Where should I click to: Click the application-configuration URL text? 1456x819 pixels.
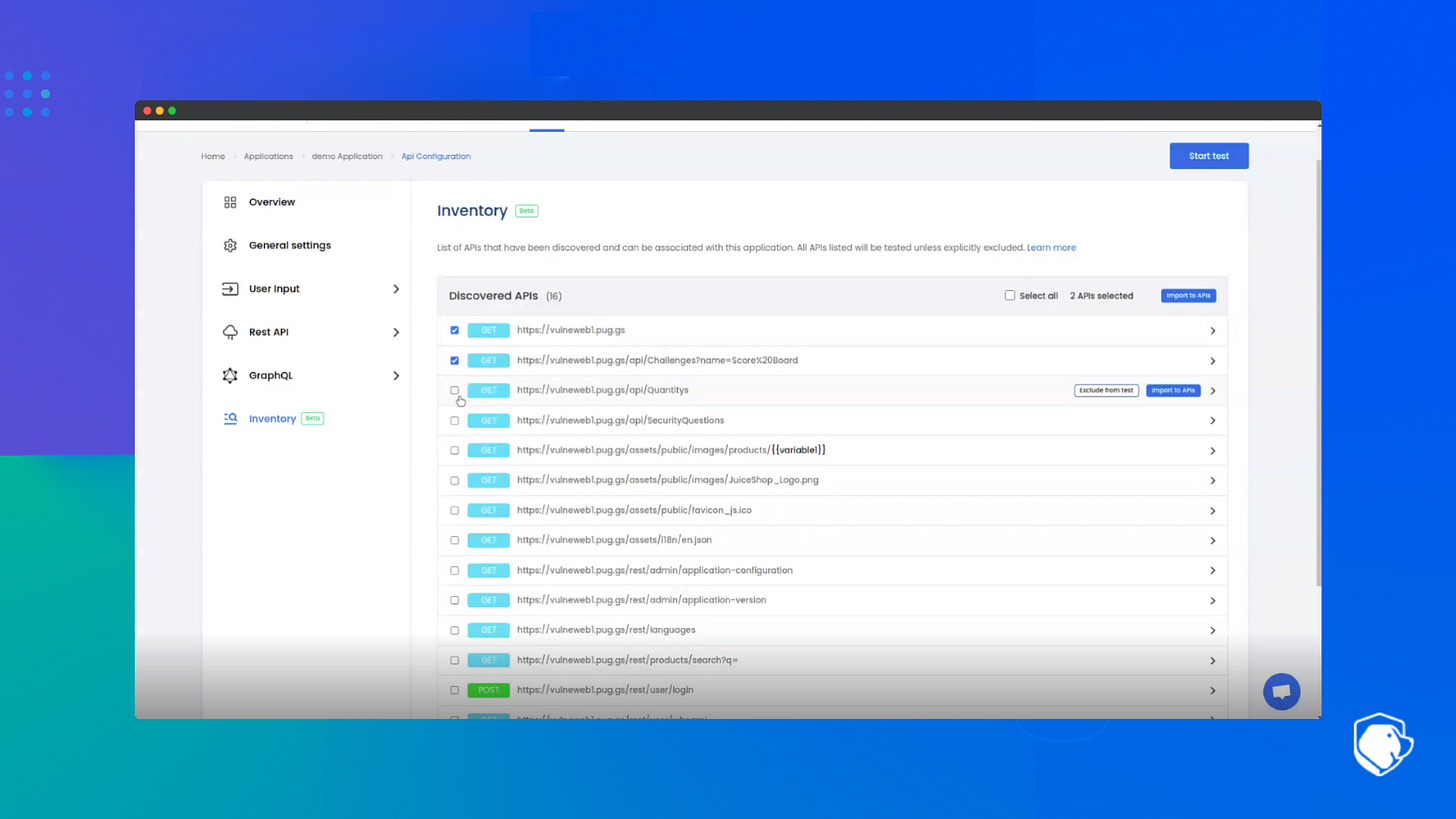[654, 570]
